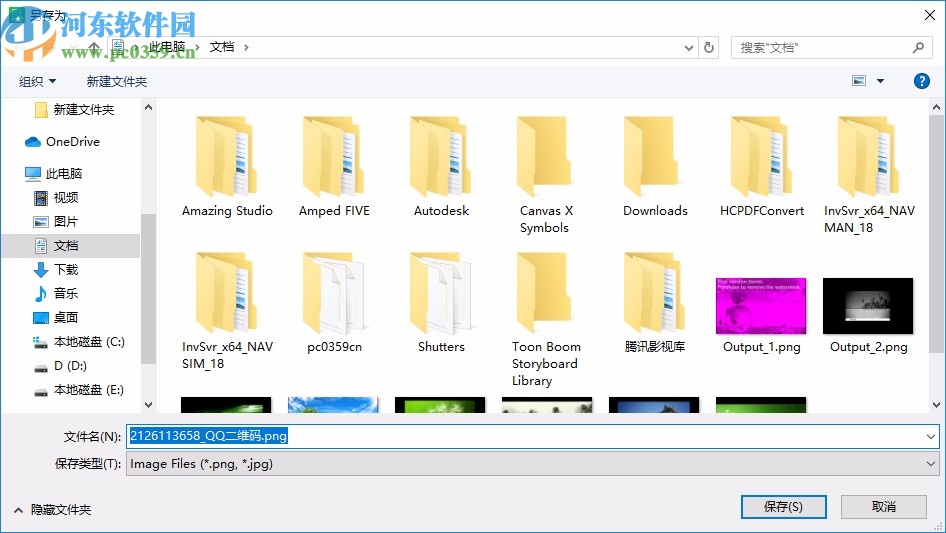946x533 pixels.
Task: Select 此电脑 in navigation pane
Action: pos(53,173)
